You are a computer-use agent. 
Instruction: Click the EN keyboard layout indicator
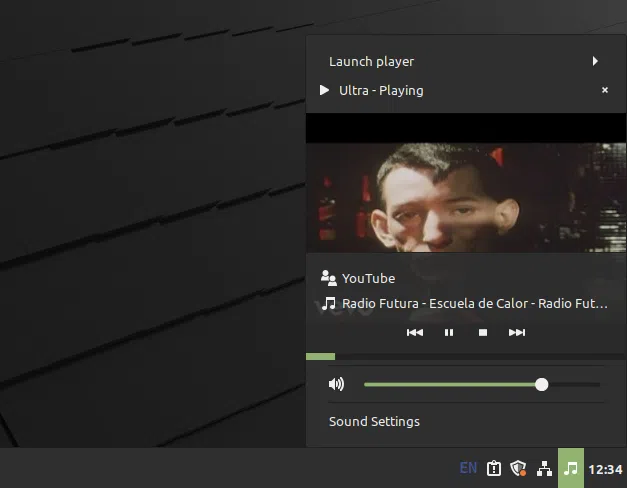pos(468,468)
